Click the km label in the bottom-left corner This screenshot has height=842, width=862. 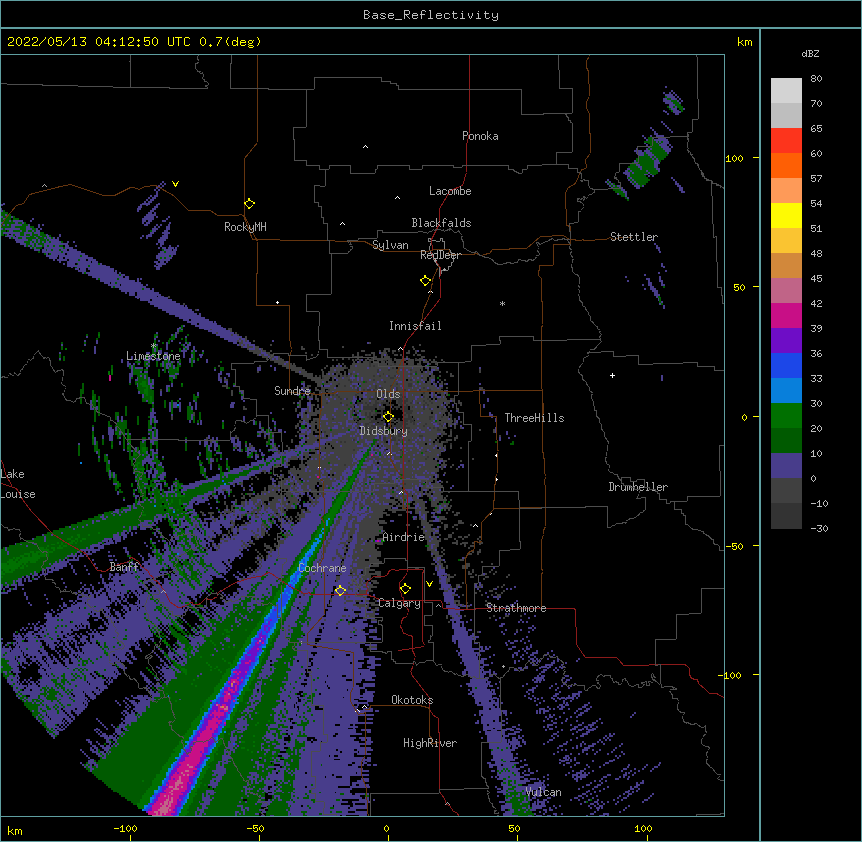[15, 830]
